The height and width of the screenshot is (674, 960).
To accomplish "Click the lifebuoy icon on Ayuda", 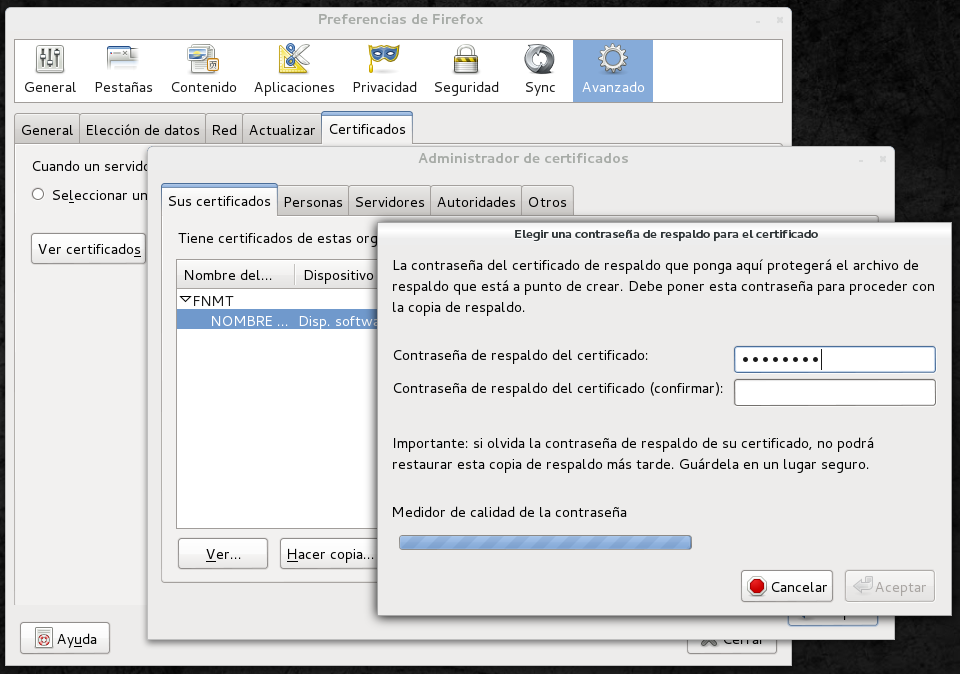I will pos(43,638).
